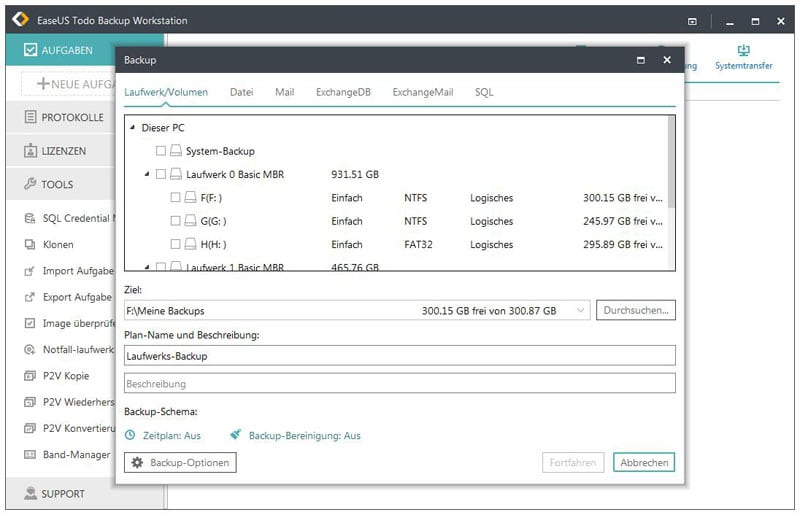Image resolution: width=800 pixels, height=515 pixels.
Task: Click the FAT32 file system text
Action: coord(418,244)
